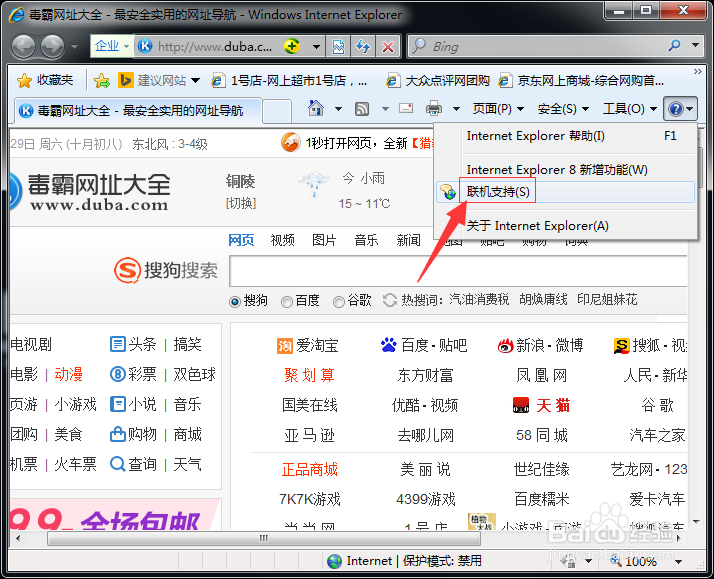714x579 pixels.
Task: Click the Read Mail envelope icon
Action: click(406, 108)
